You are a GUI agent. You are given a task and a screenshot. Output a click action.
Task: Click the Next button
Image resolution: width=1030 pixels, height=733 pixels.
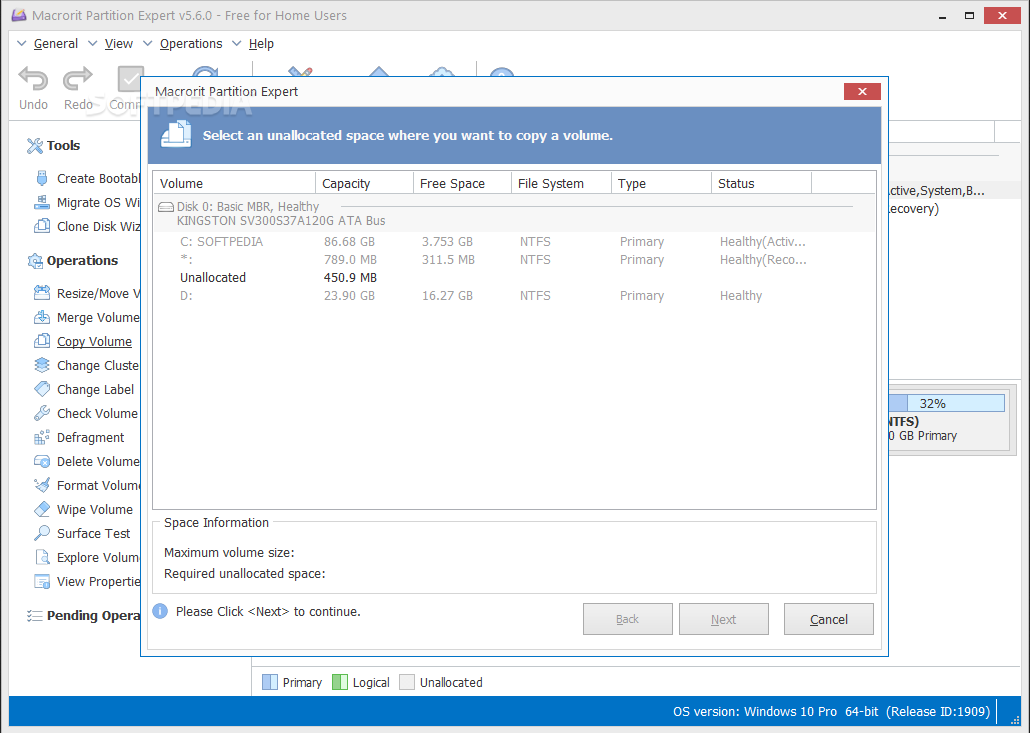(723, 619)
